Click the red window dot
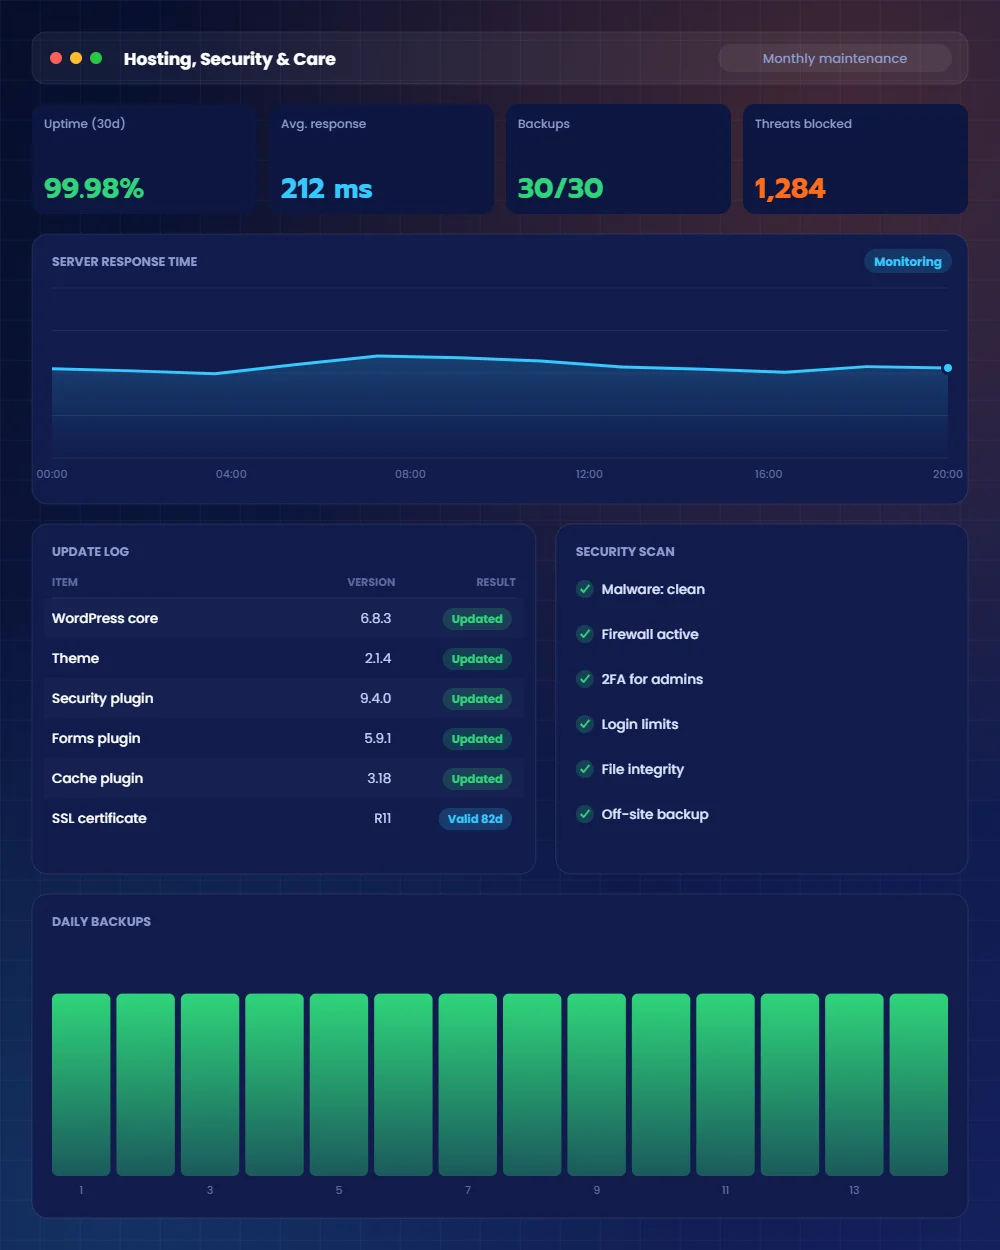 pyautogui.click(x=56, y=58)
